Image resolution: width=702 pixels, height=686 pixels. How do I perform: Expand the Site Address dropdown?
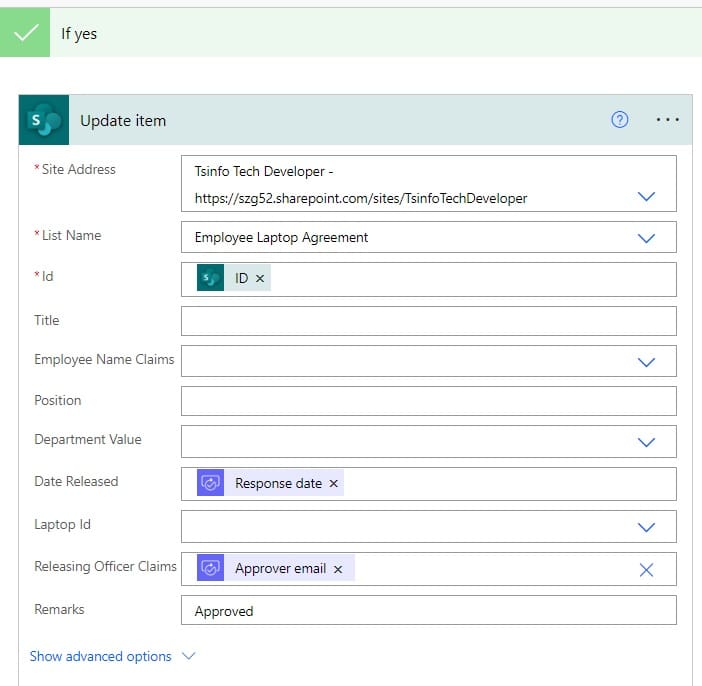646,196
